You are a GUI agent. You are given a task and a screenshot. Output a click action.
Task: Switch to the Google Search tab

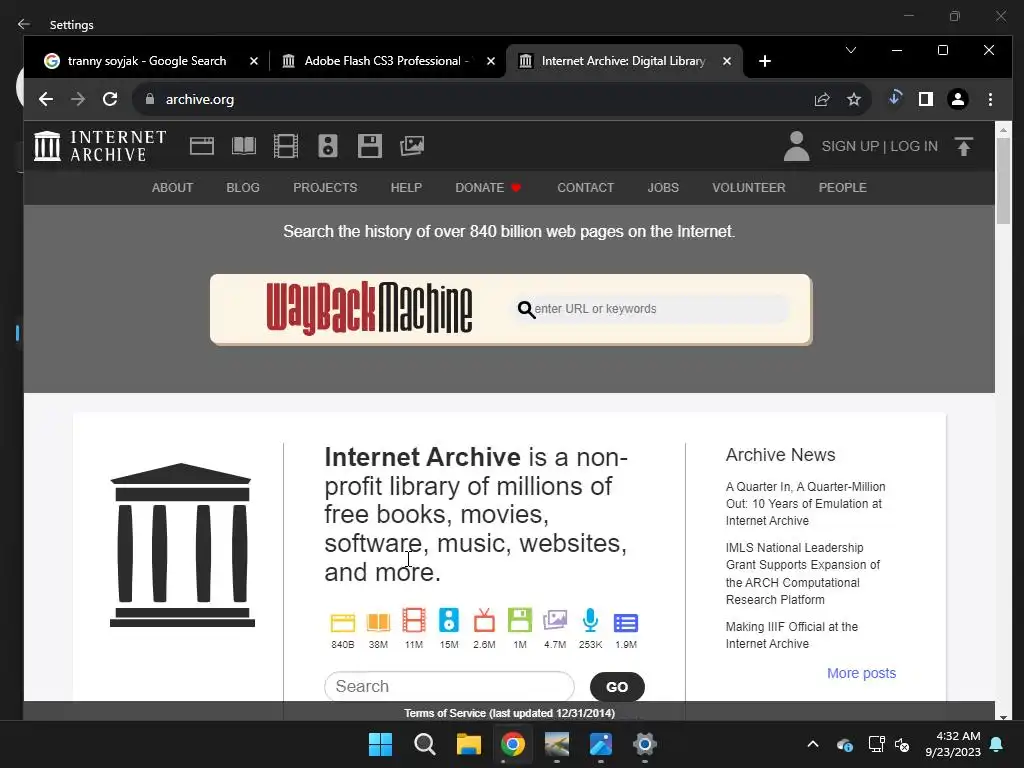146,61
